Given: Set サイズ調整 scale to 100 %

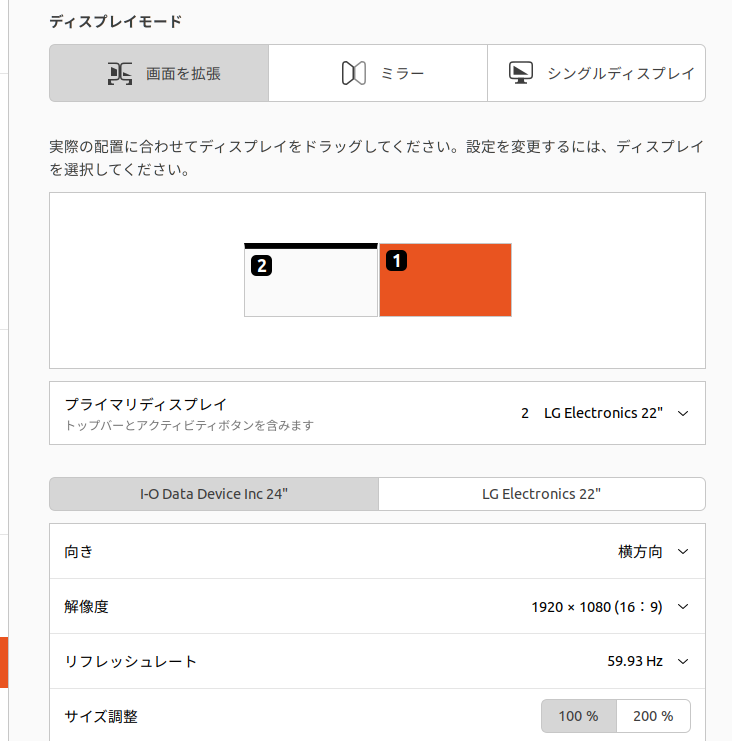Looking at the screenshot, I should [x=579, y=716].
